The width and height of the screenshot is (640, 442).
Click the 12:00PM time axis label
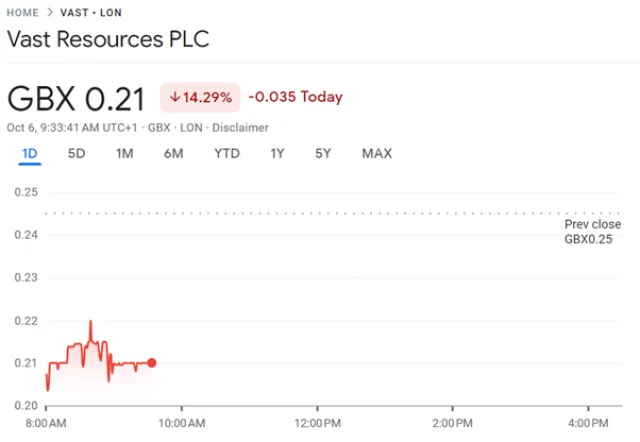(317, 424)
